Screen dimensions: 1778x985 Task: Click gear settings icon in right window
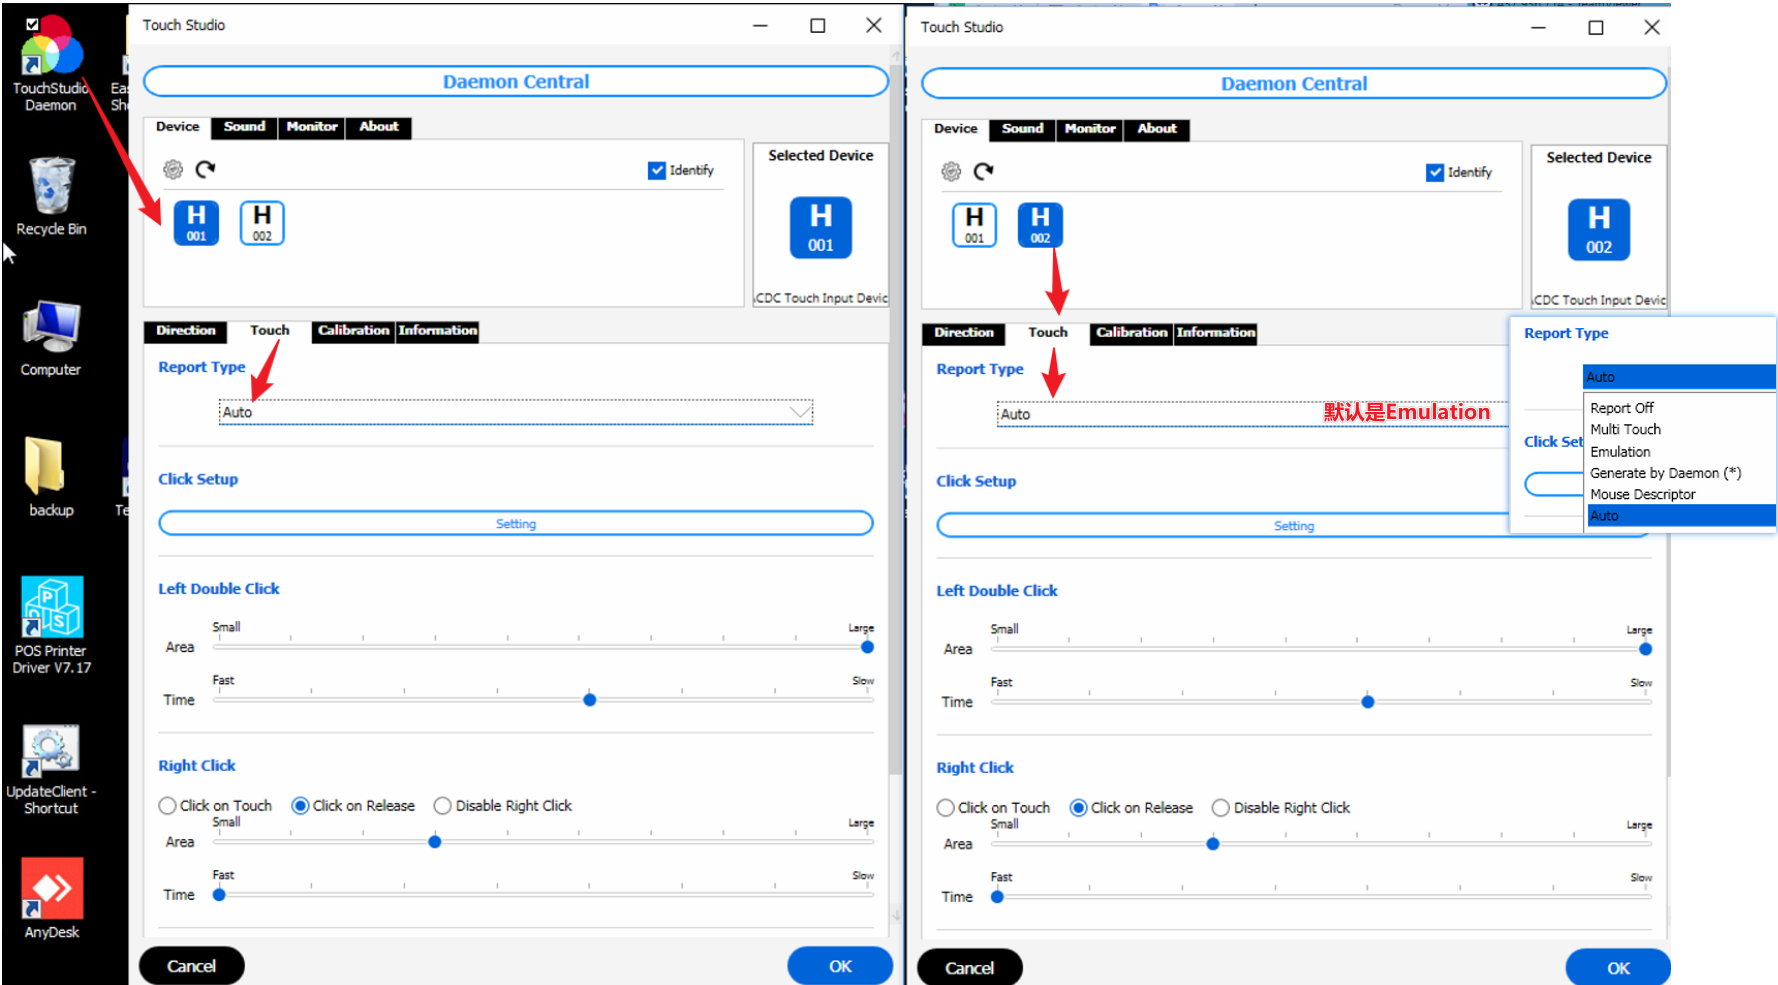point(951,171)
